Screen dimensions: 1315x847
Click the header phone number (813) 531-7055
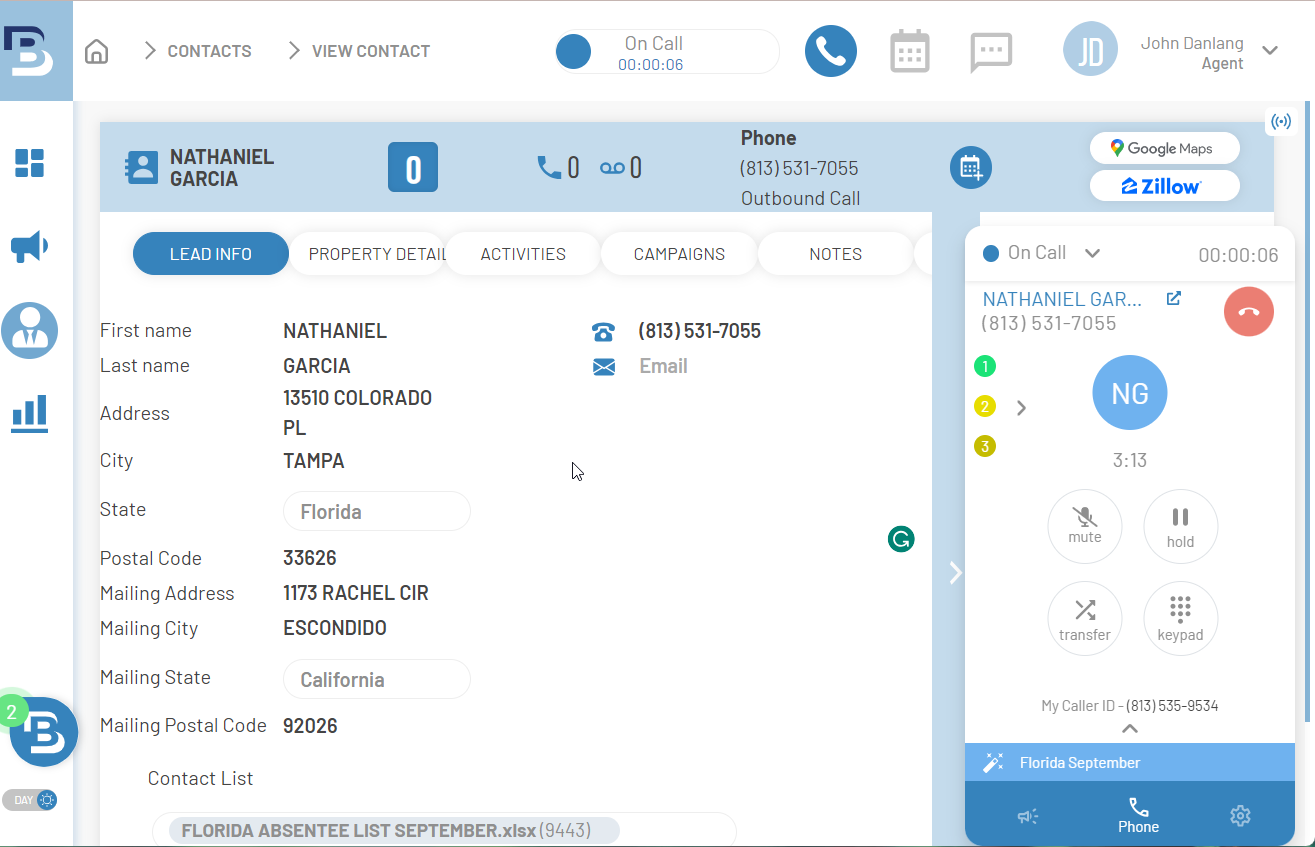[x=799, y=168]
